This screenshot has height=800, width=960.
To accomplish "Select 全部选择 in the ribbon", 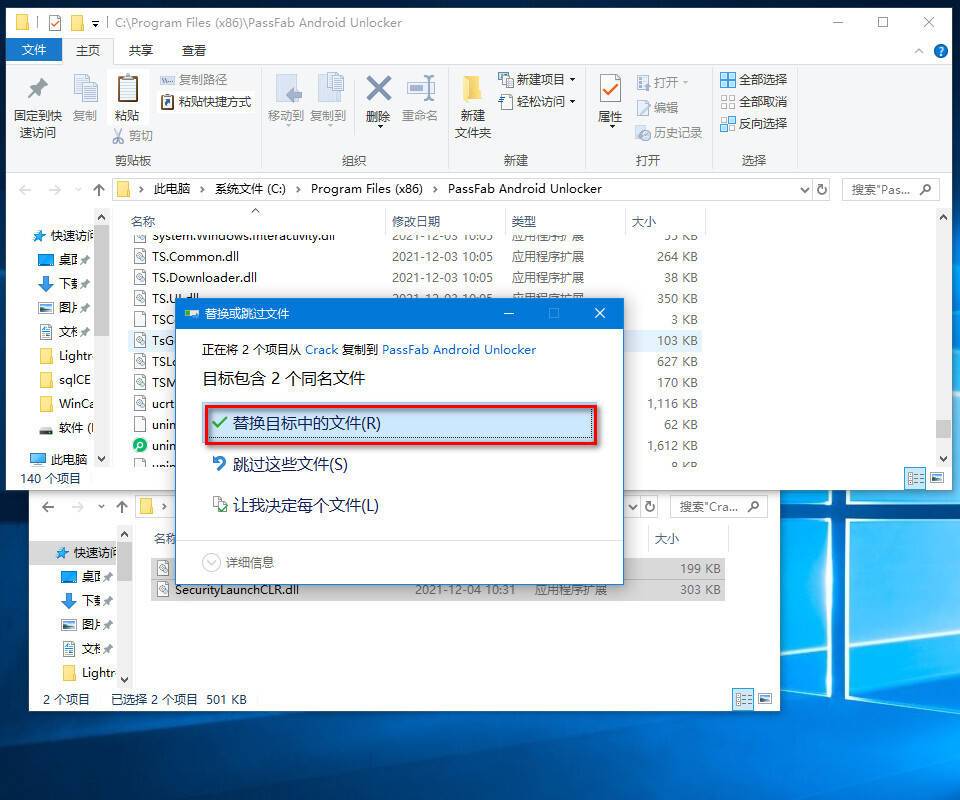I will [x=753, y=79].
